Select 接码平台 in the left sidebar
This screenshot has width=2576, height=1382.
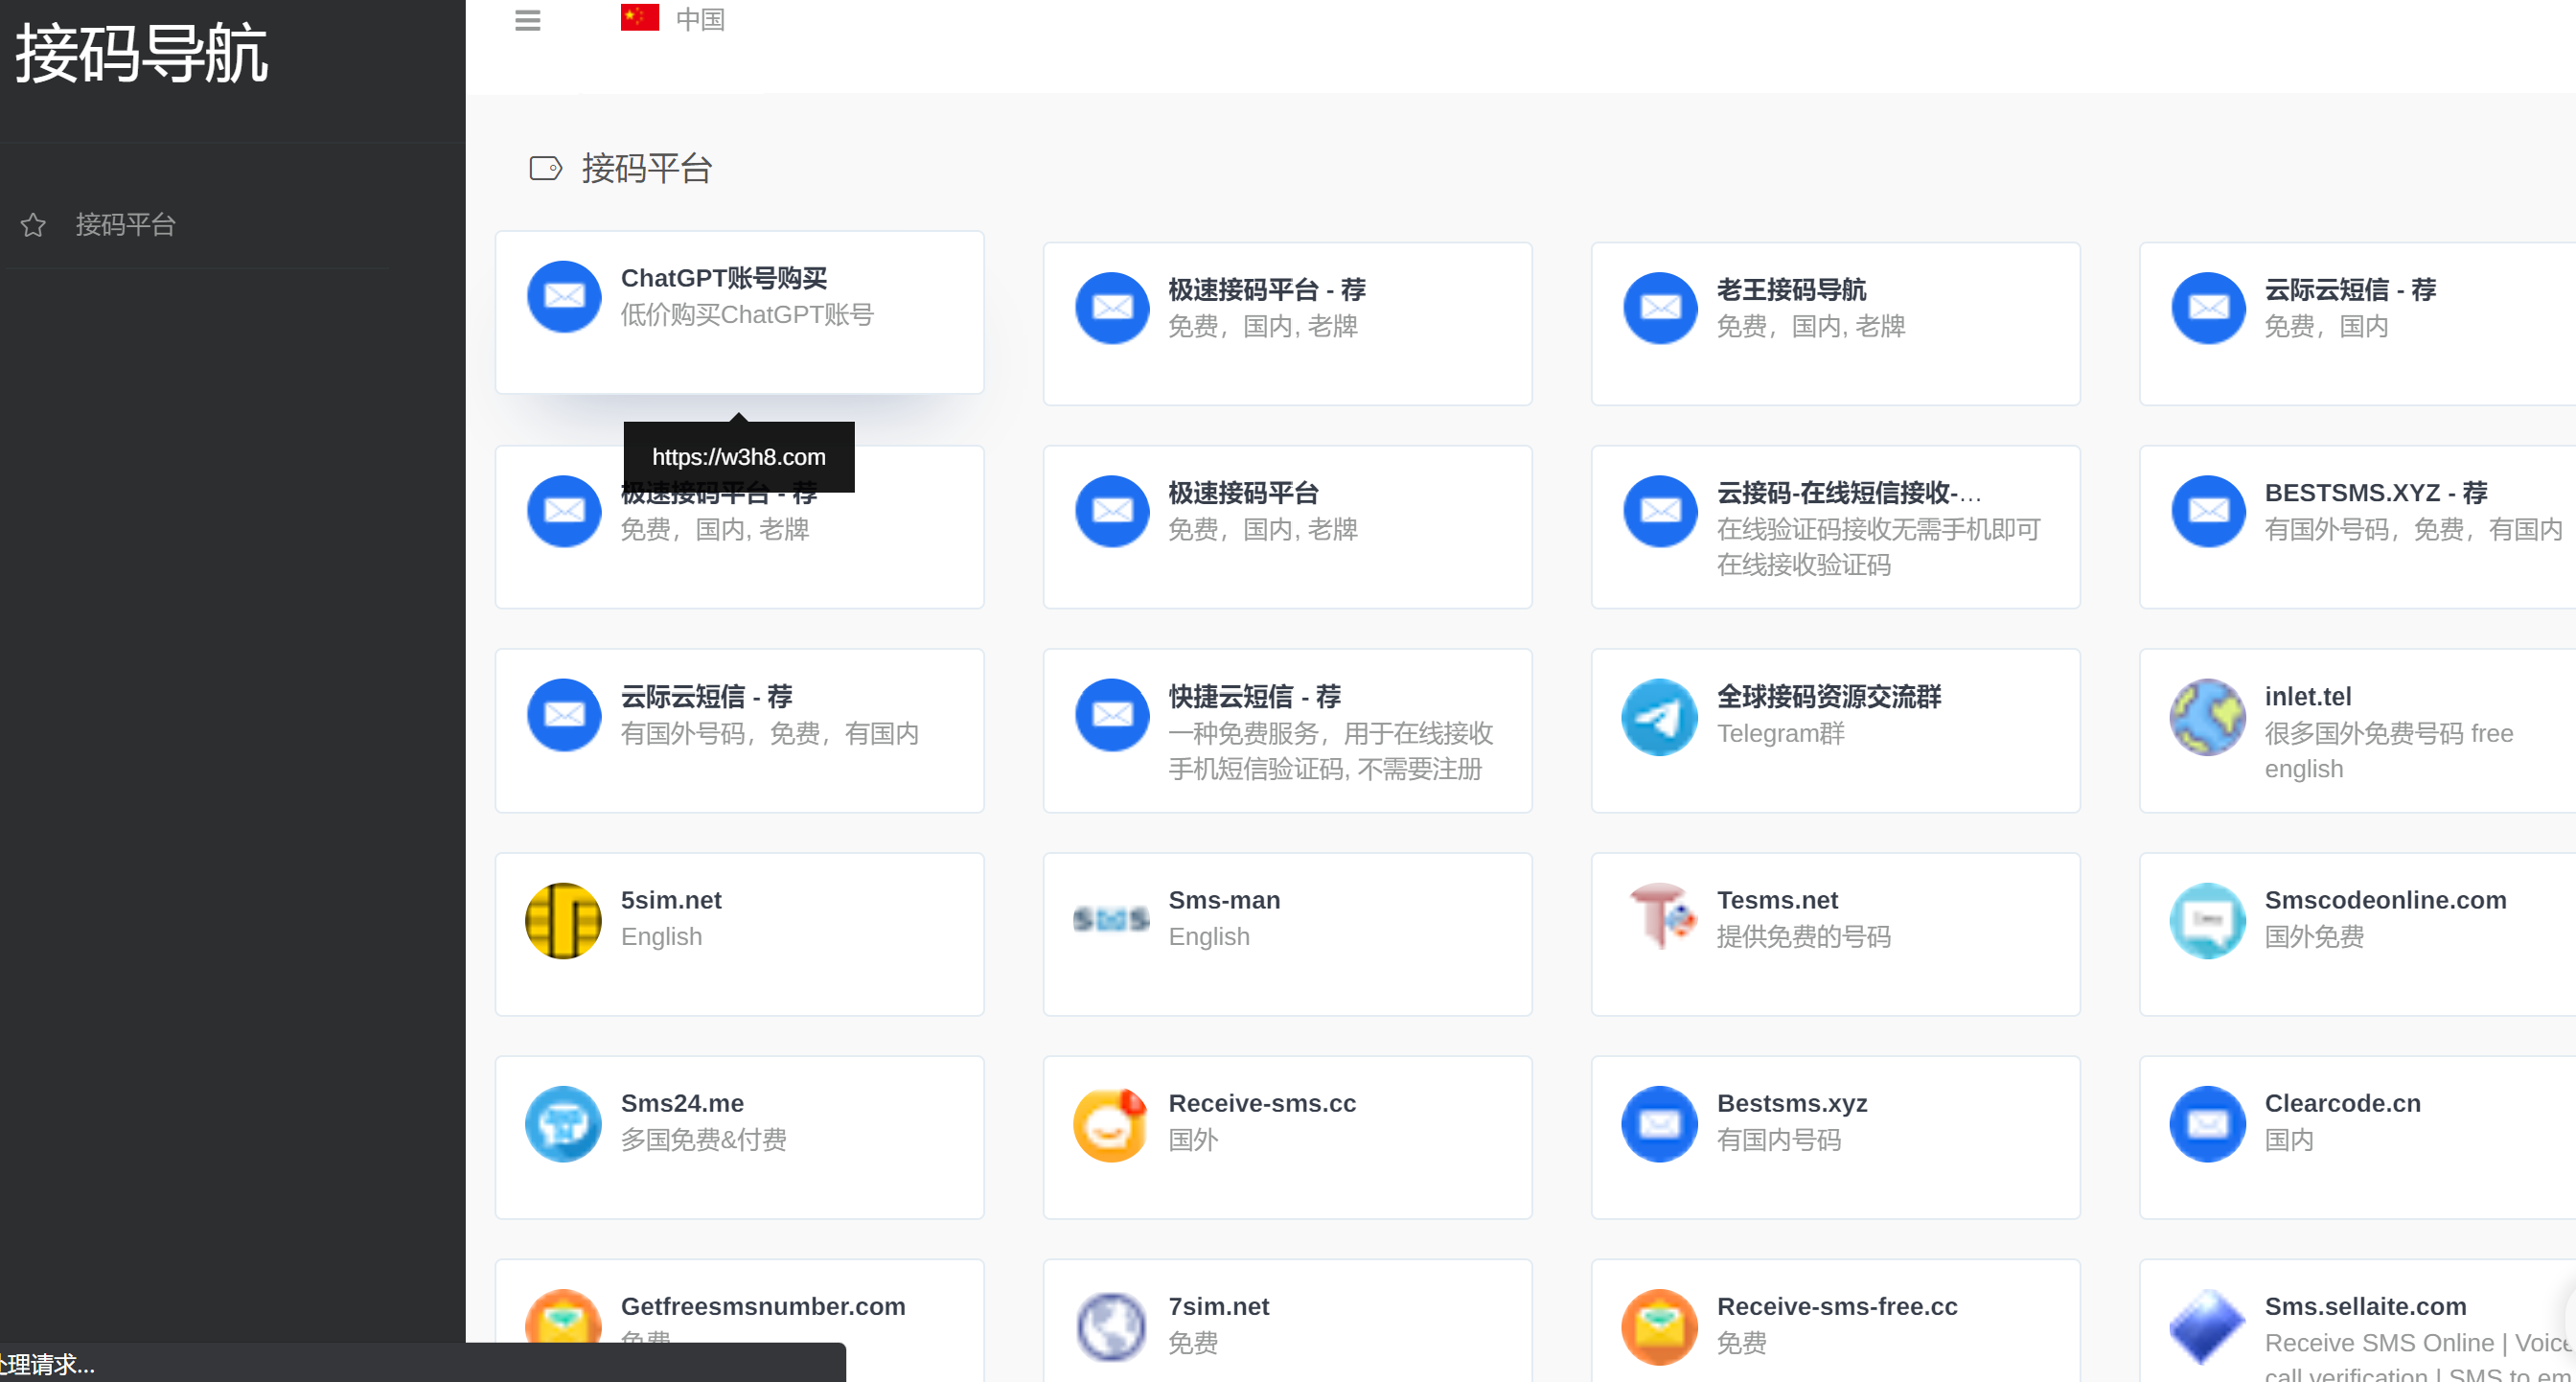(x=125, y=225)
